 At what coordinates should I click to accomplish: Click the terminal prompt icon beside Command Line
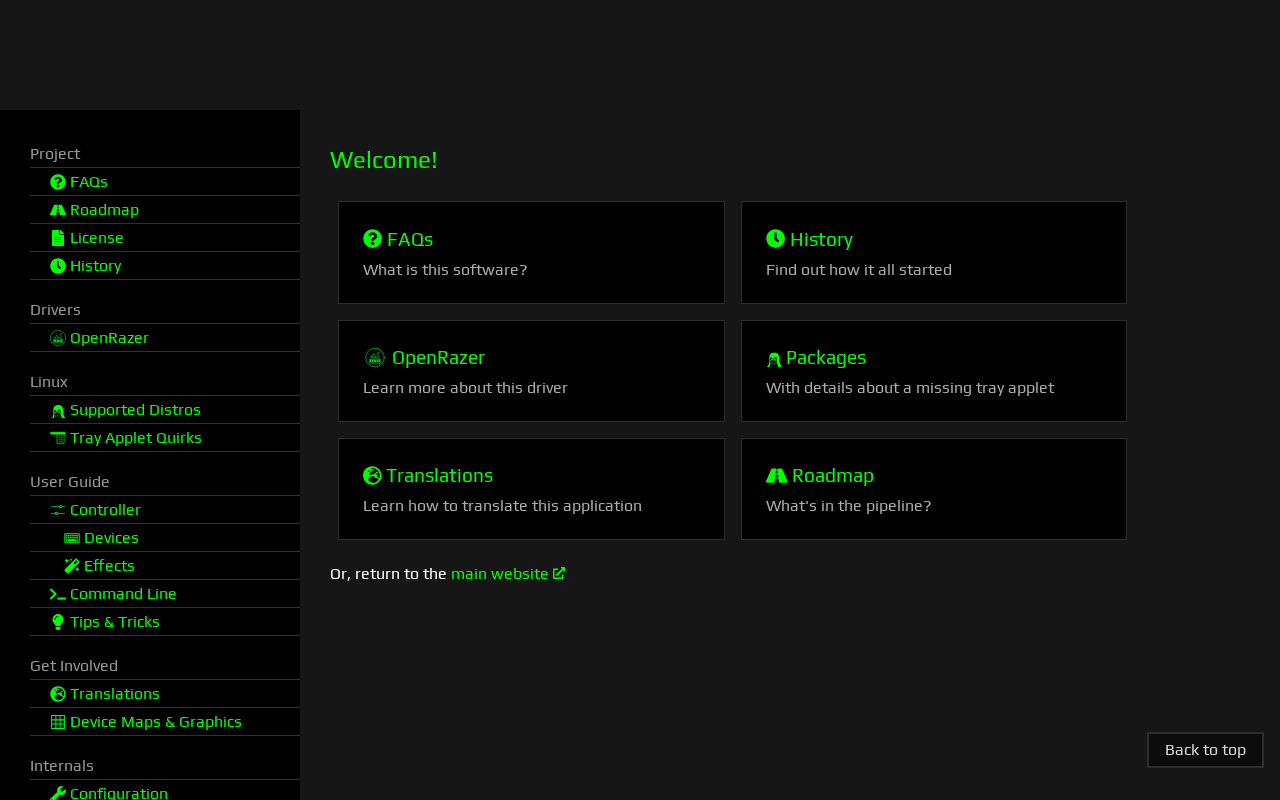[58, 594]
